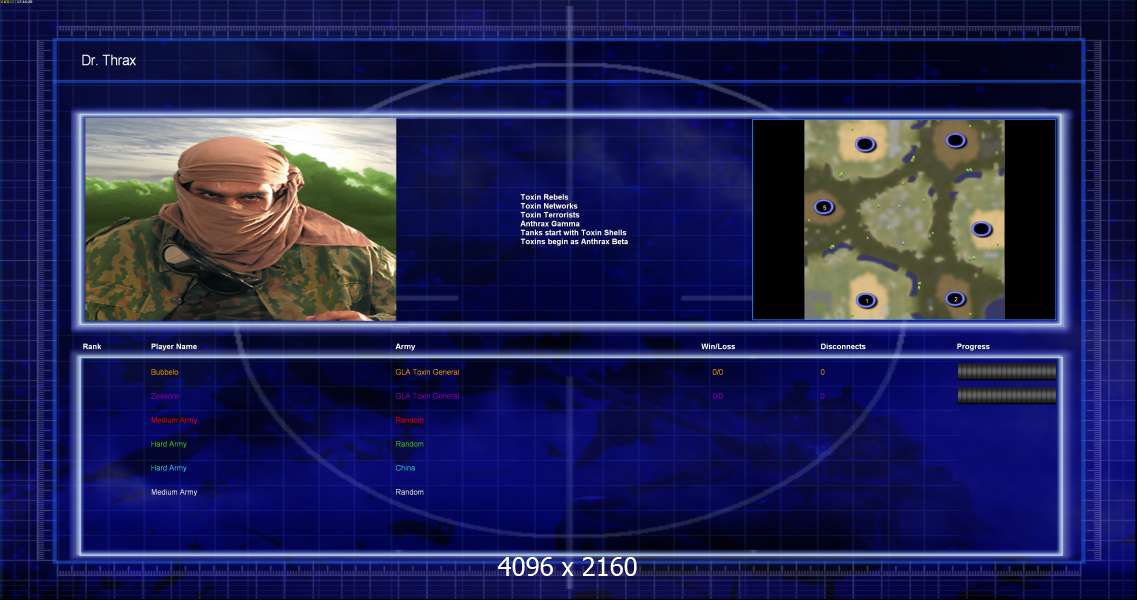Viewport: 1137px width, 600px height.
Task: Click the map preview image
Action: click(x=904, y=219)
